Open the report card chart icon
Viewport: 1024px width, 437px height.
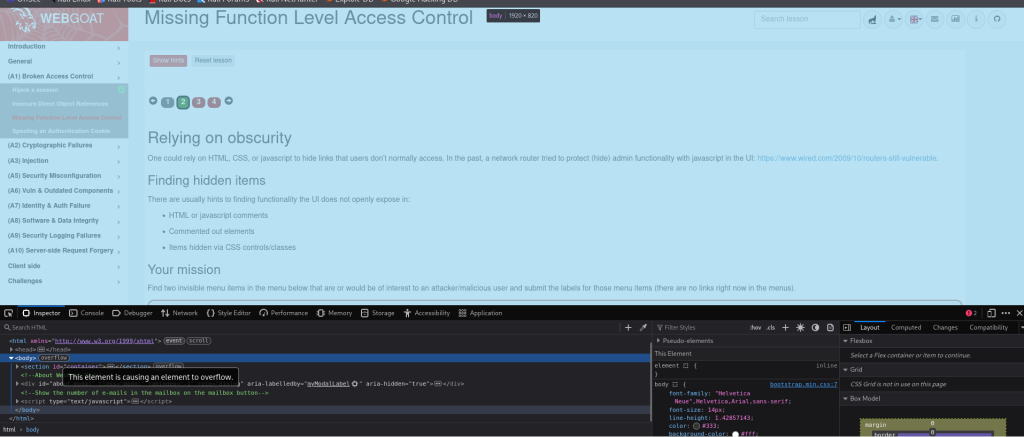tap(955, 20)
